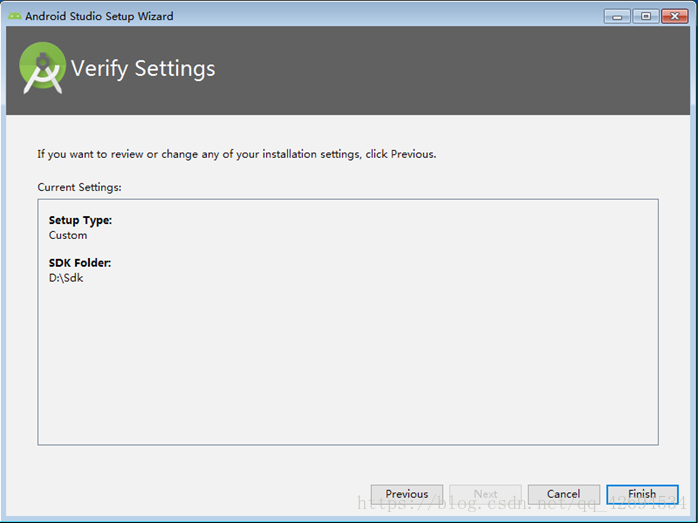The image size is (698, 523).
Task: Select the 'SDK Folder:' label
Action: point(80,263)
